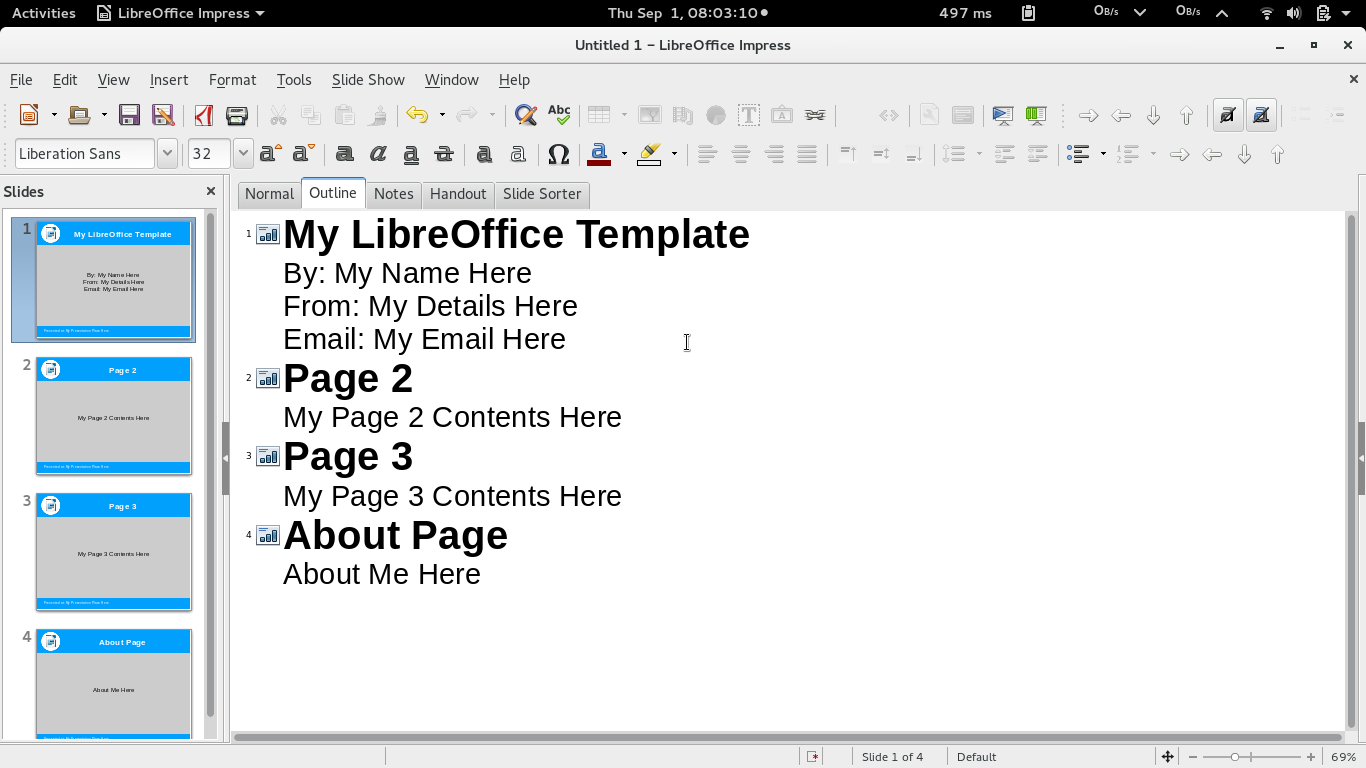Switch to the Normal view tab
1366x768 pixels.
(x=269, y=194)
